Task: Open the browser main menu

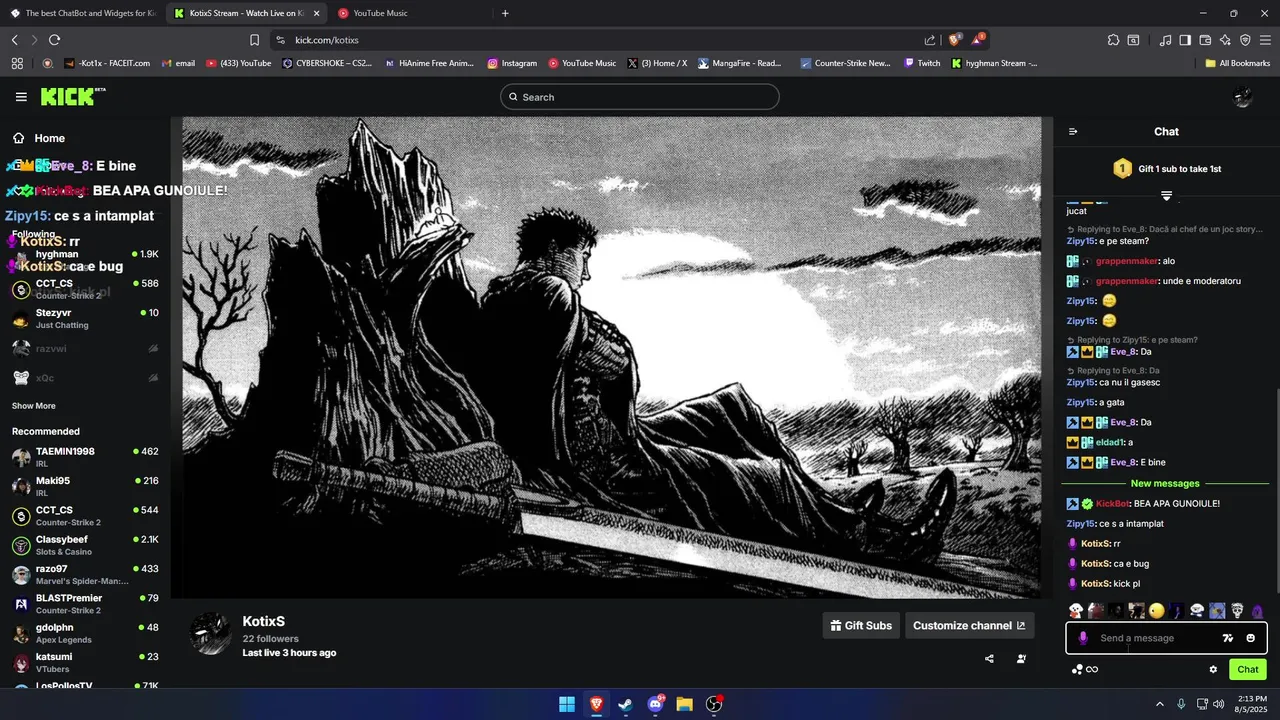Action: pos(1265,40)
